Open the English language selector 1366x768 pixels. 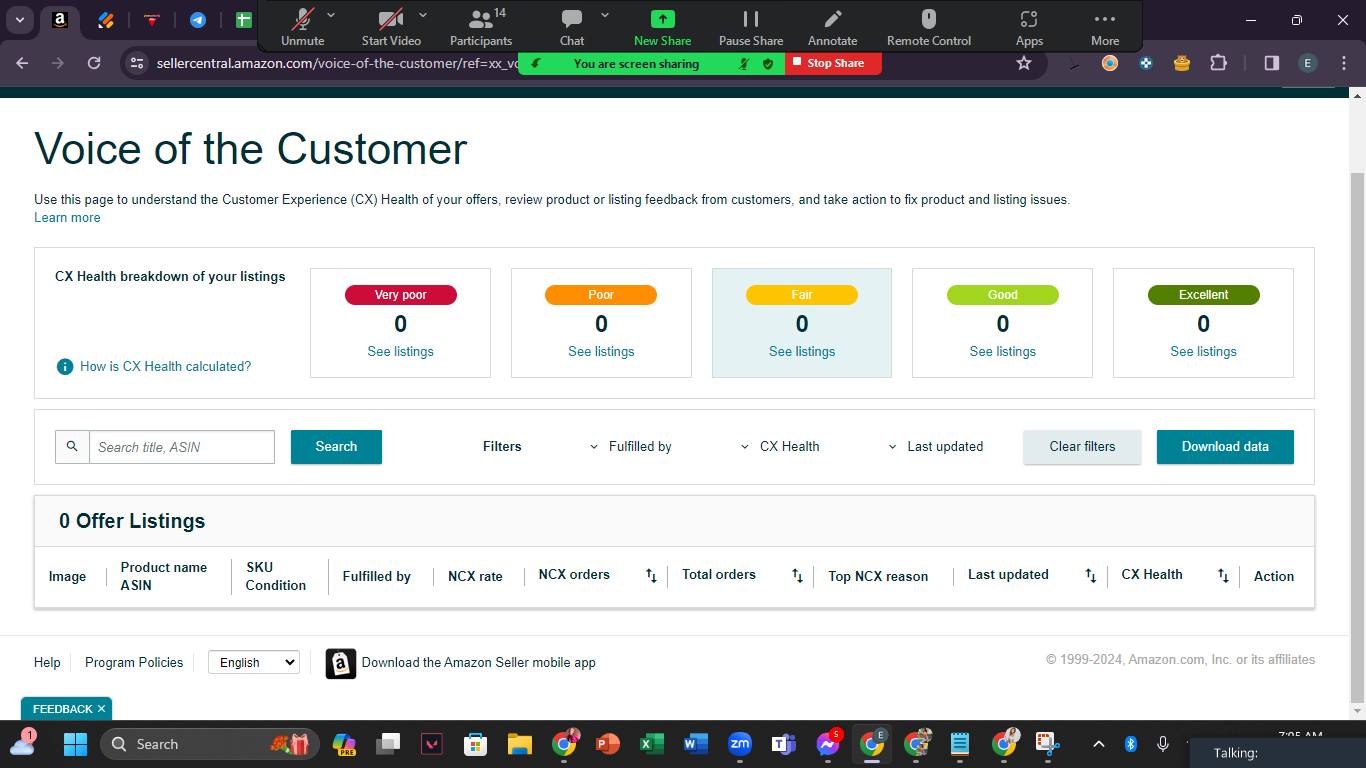pyautogui.click(x=254, y=662)
